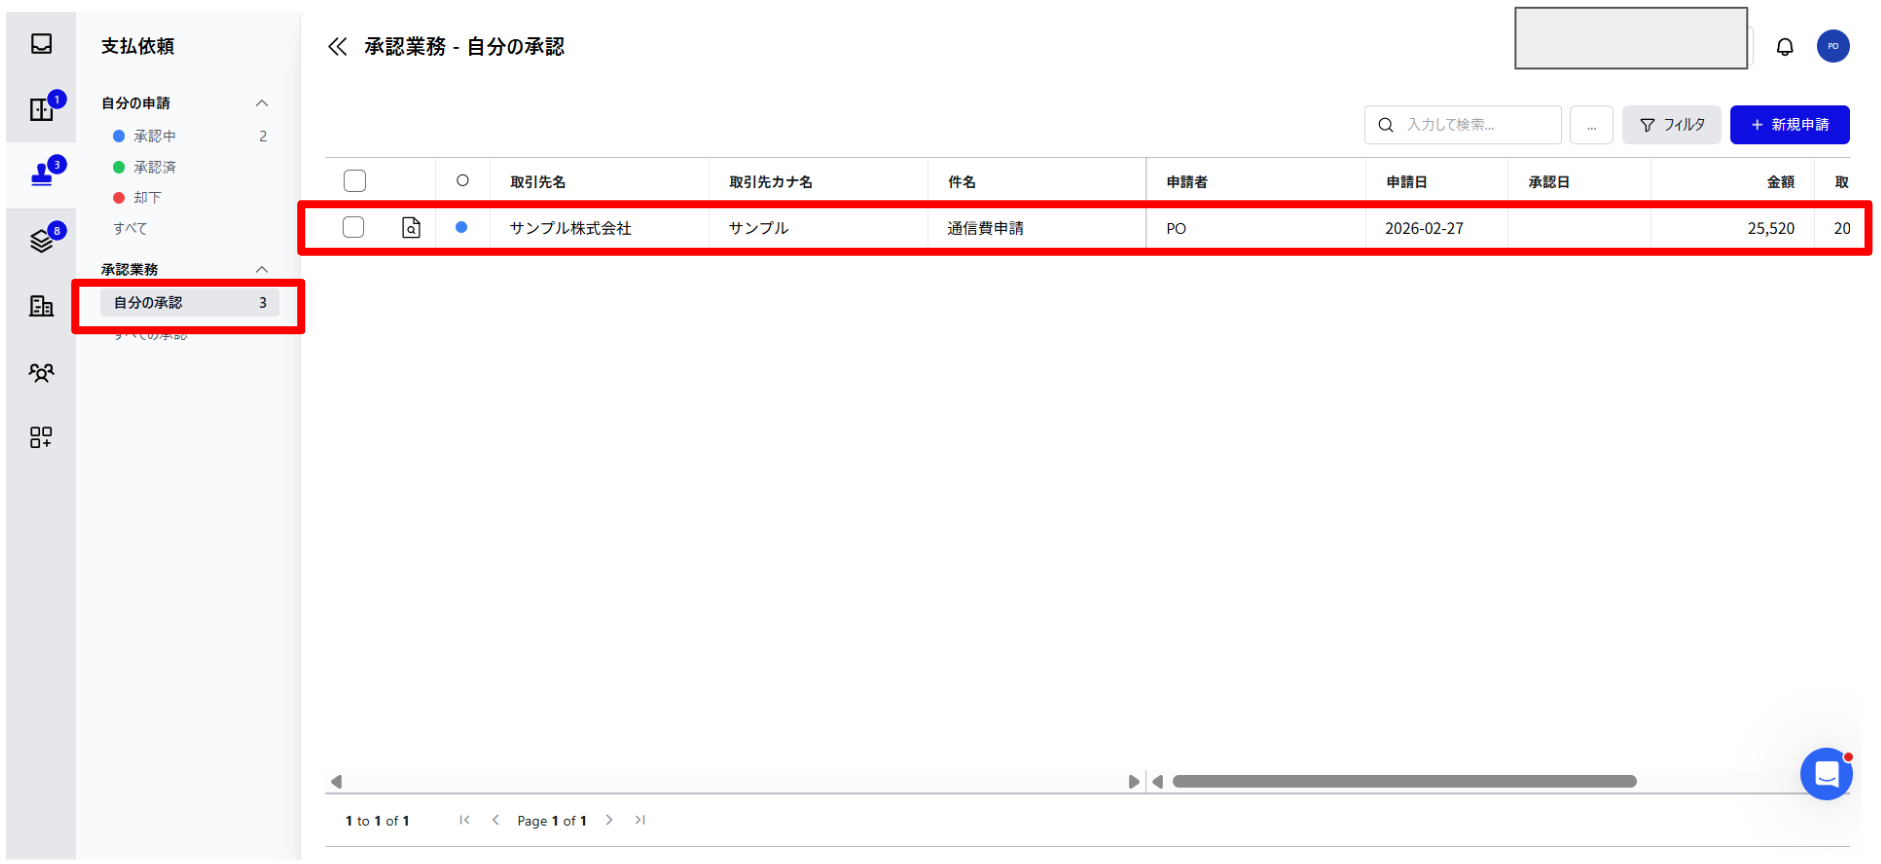The height and width of the screenshot is (864, 1881).
Task: Open notifications bell icon
Action: click(x=1785, y=47)
